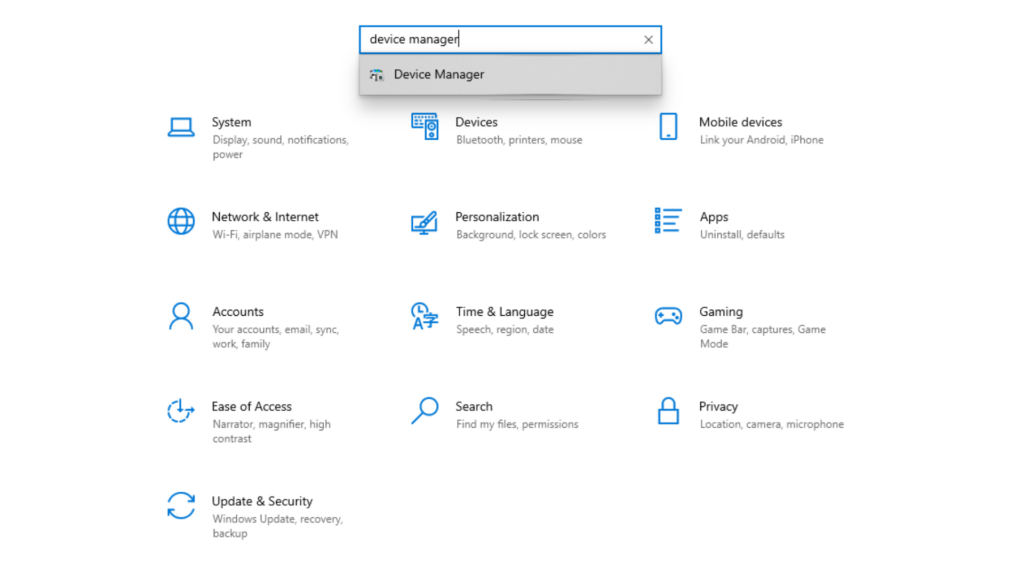The height and width of the screenshot is (576, 1024).
Task: Choose Device Manager from search suggestions
Action: pos(439,75)
